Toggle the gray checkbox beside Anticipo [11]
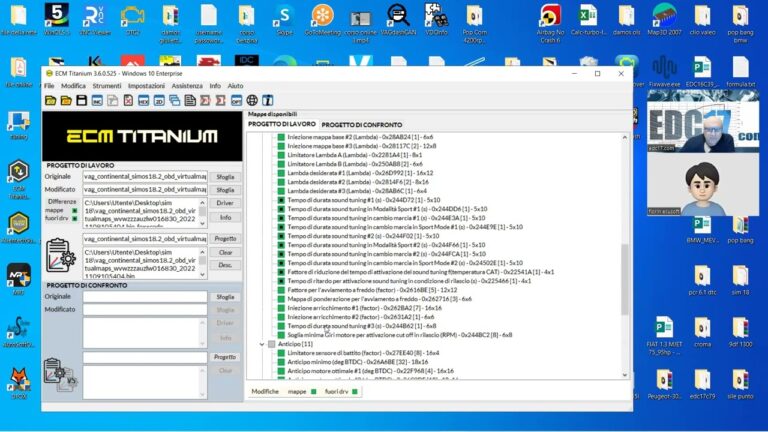 (x=272, y=344)
